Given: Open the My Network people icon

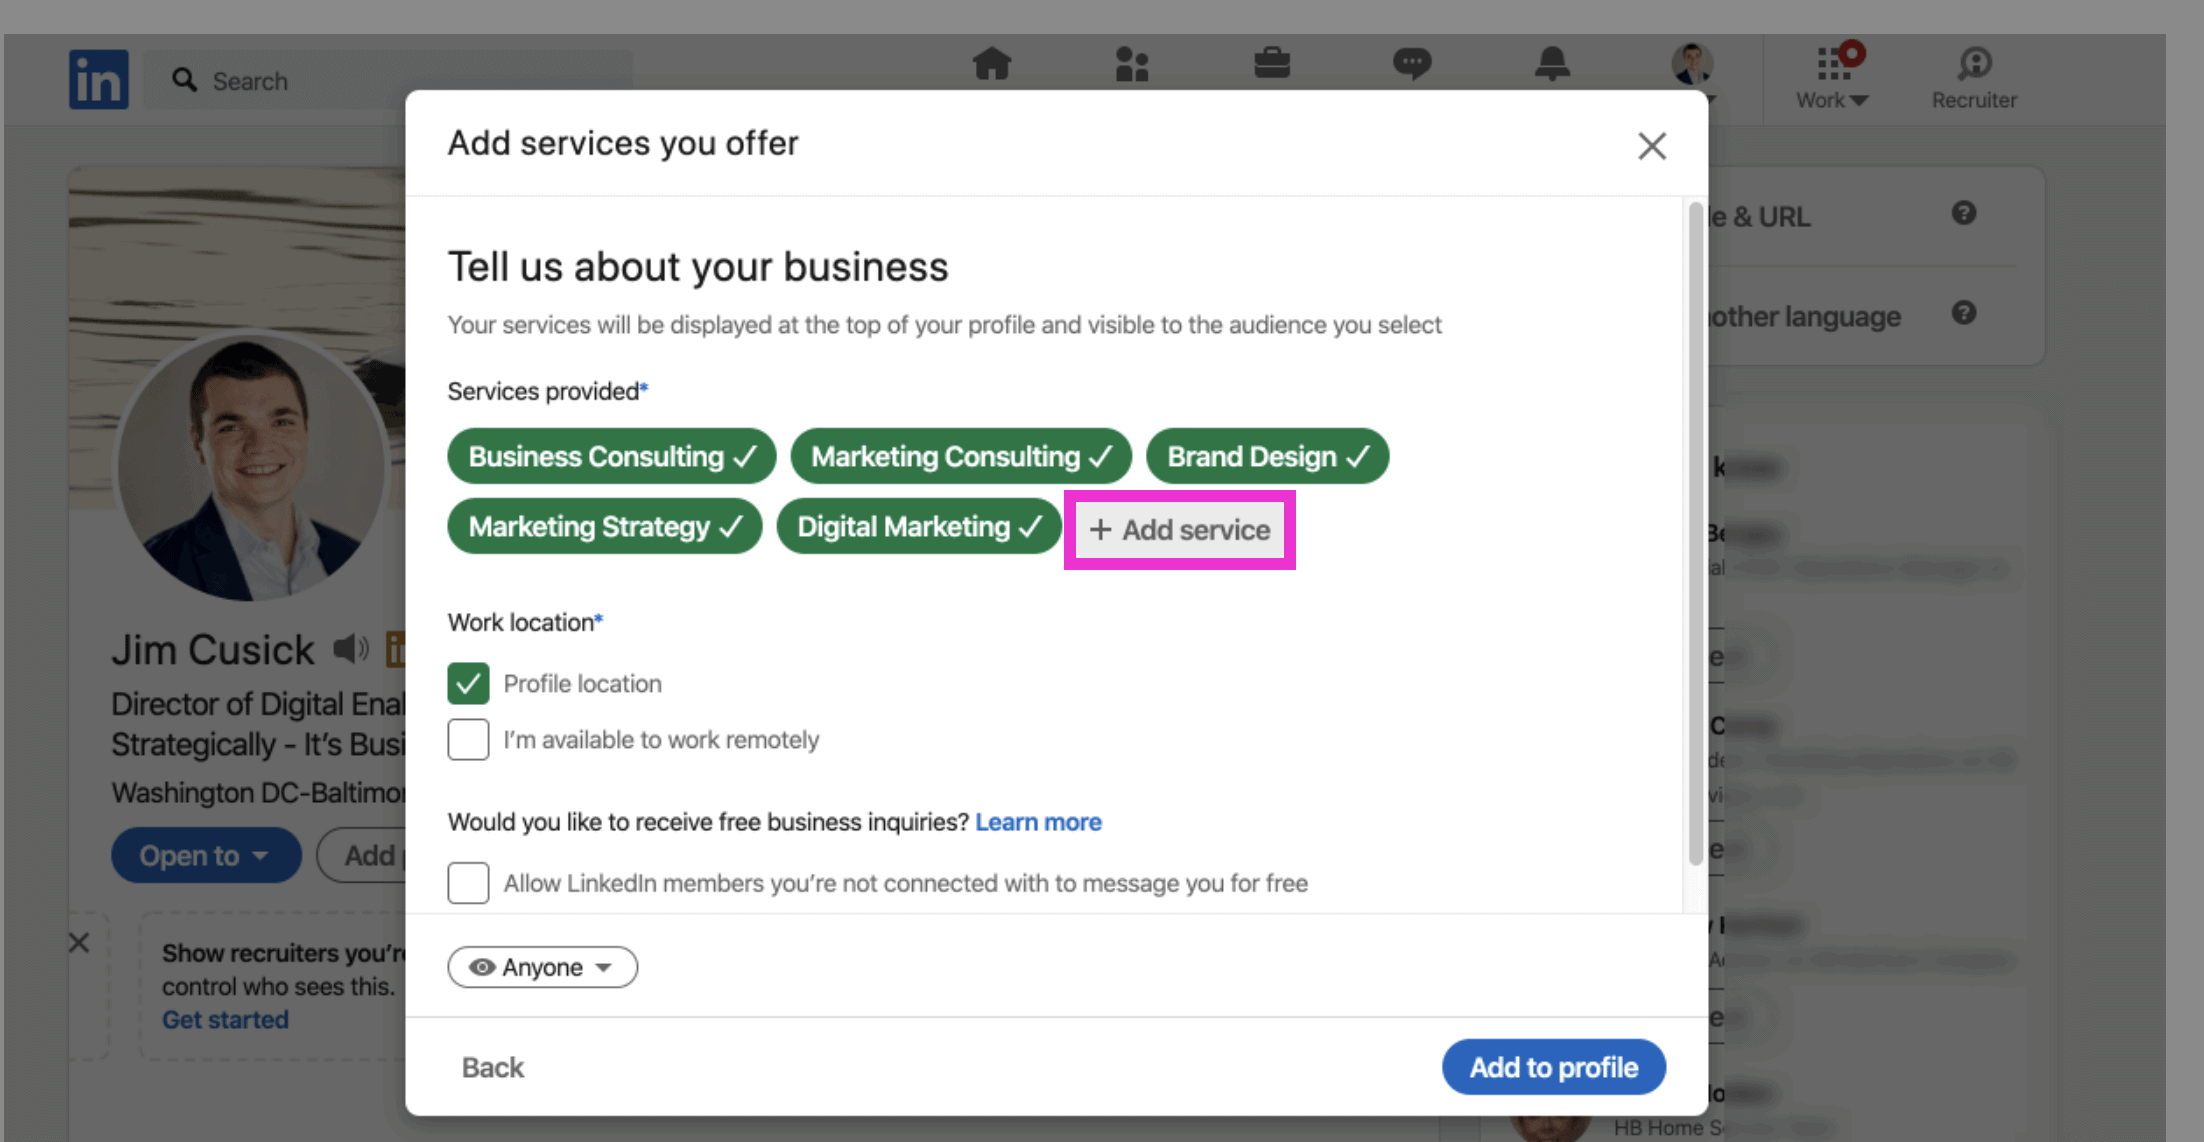Looking at the screenshot, I should 1132,64.
